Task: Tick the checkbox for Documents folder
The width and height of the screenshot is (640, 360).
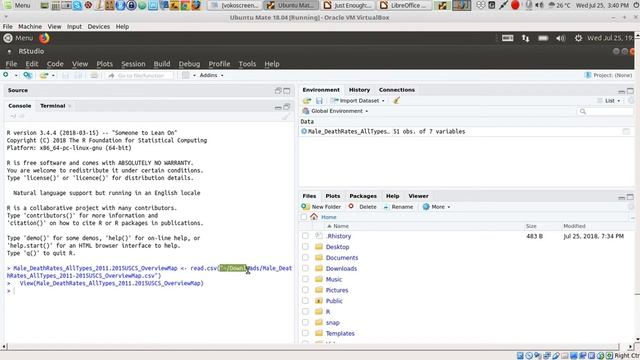Action: click(305, 258)
